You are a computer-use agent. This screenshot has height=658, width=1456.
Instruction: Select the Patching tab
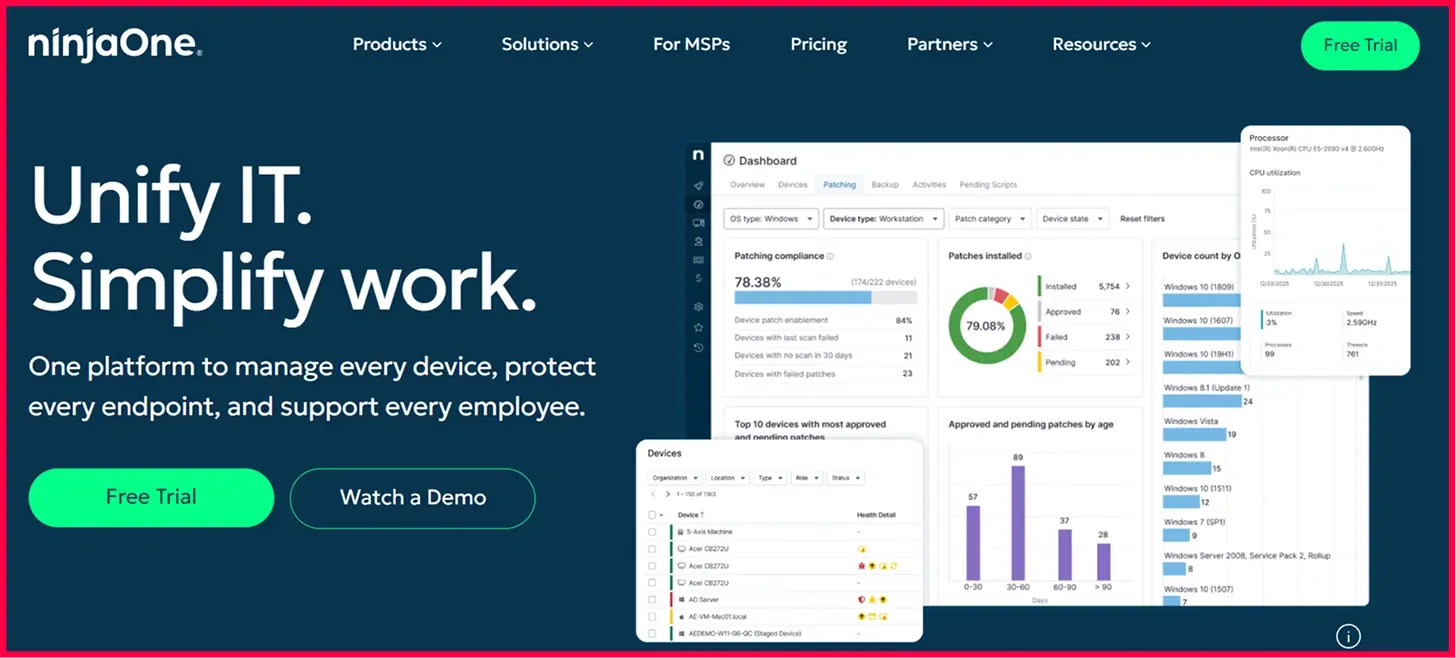point(839,185)
